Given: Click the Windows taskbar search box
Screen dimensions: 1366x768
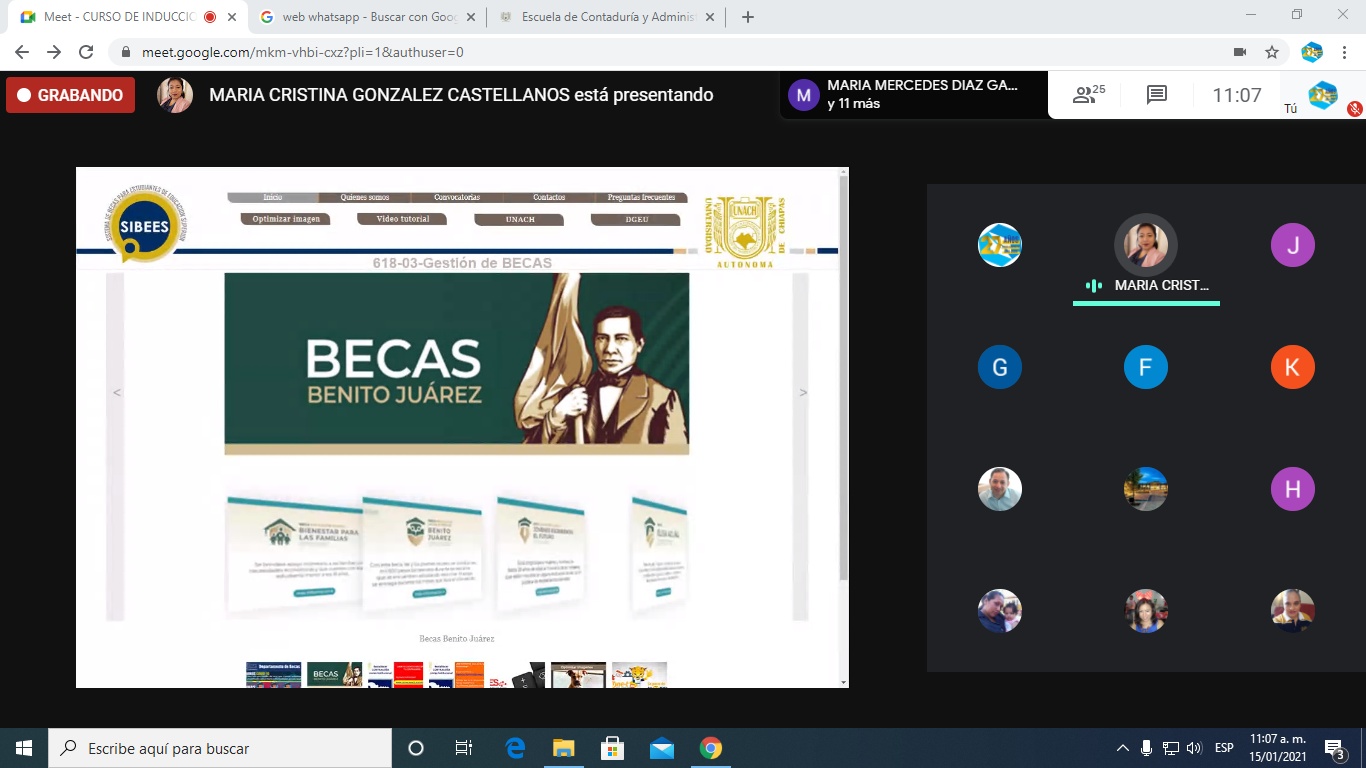Looking at the screenshot, I should (220, 748).
